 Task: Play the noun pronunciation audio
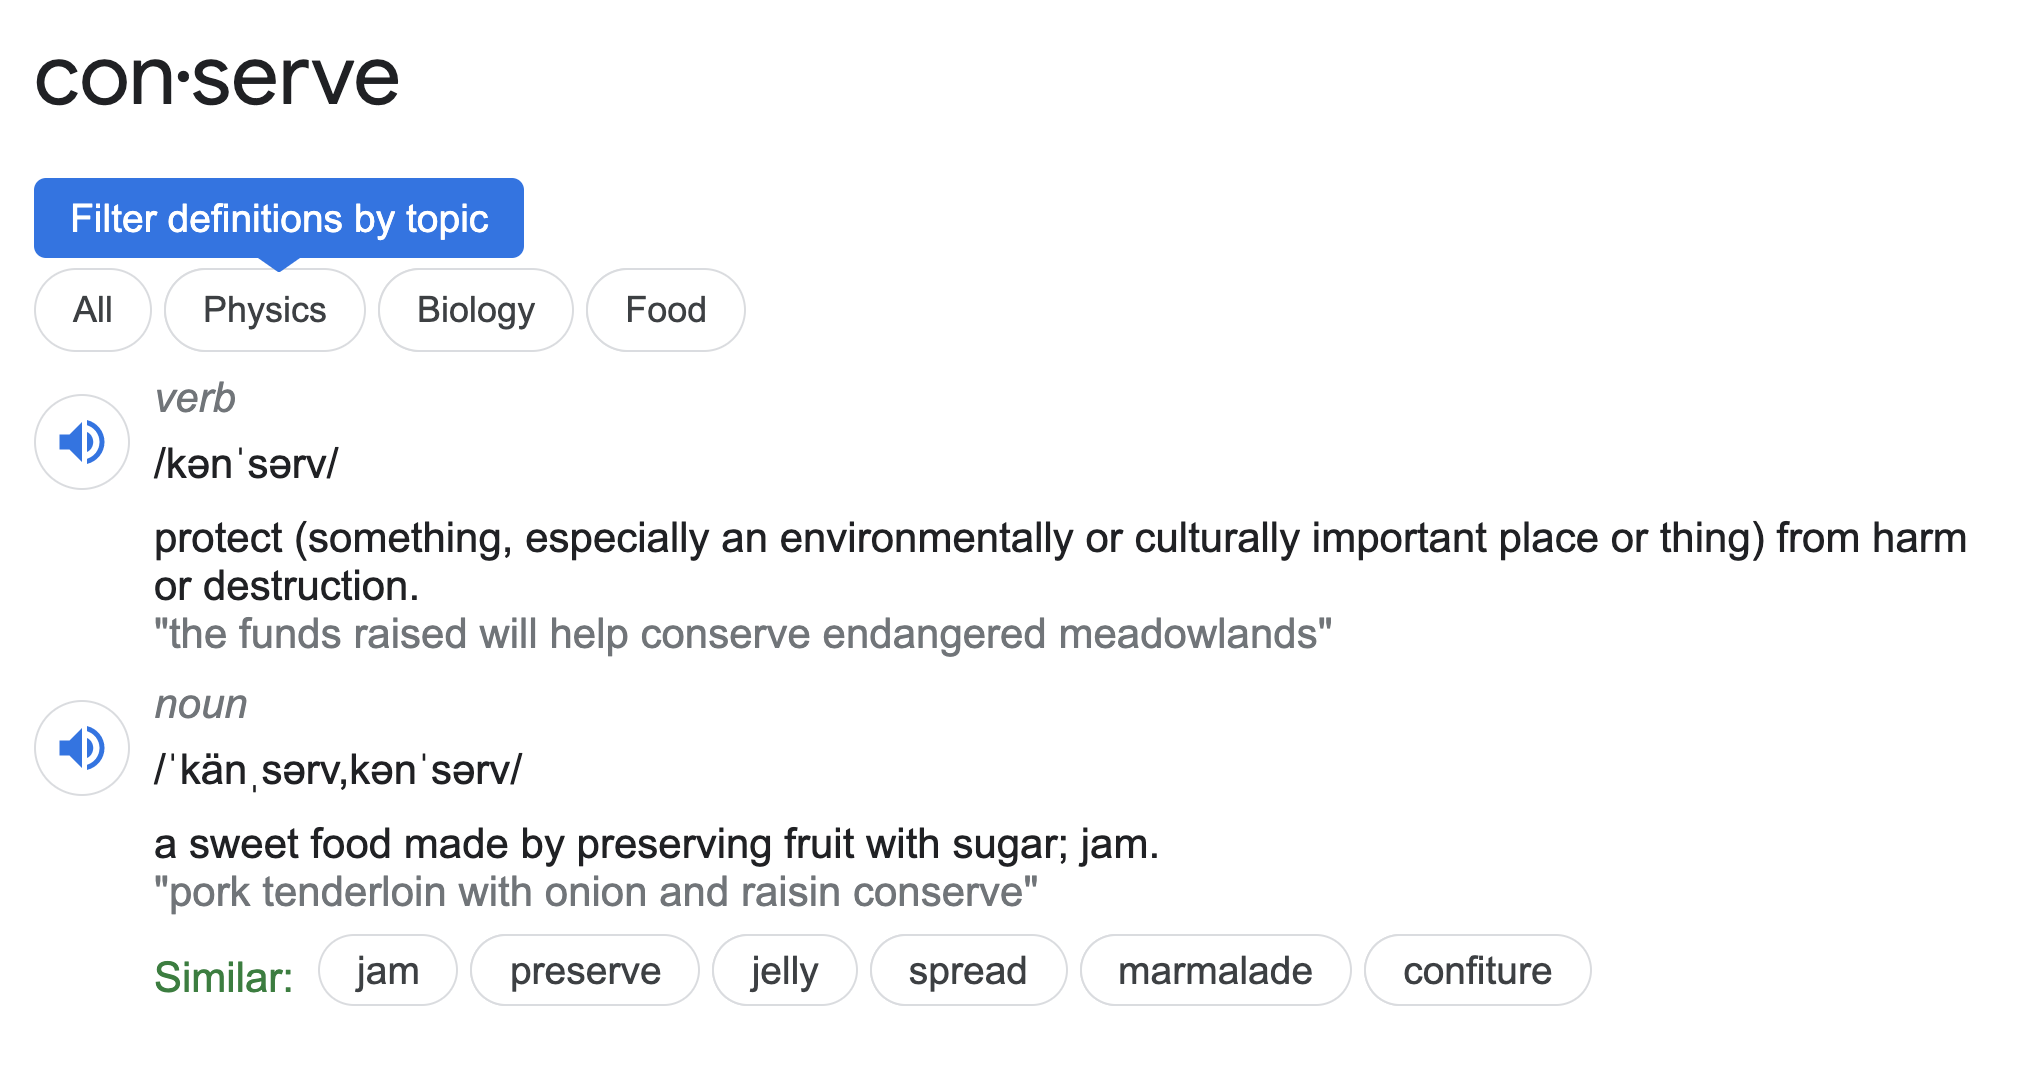point(82,748)
